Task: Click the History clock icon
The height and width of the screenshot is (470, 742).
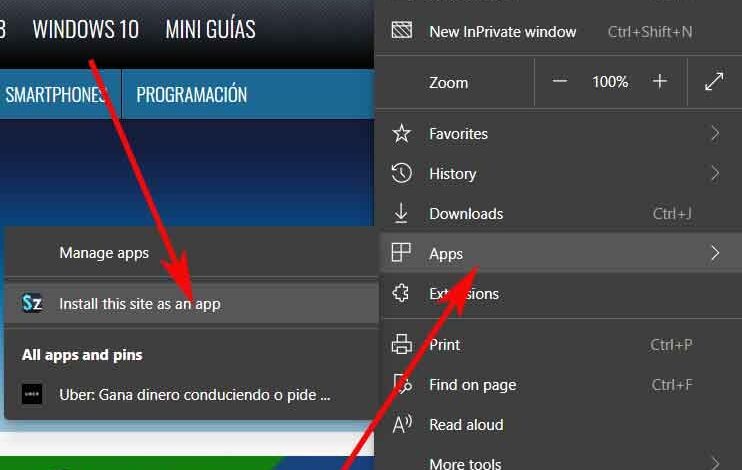Action: click(401, 173)
